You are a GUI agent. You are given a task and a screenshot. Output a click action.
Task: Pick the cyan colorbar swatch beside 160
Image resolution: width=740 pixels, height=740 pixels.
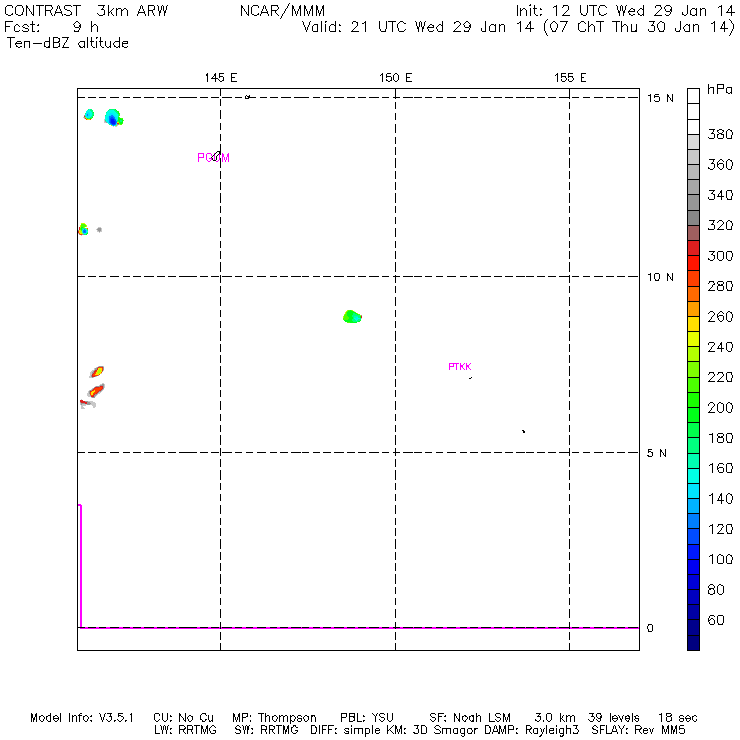693,476
